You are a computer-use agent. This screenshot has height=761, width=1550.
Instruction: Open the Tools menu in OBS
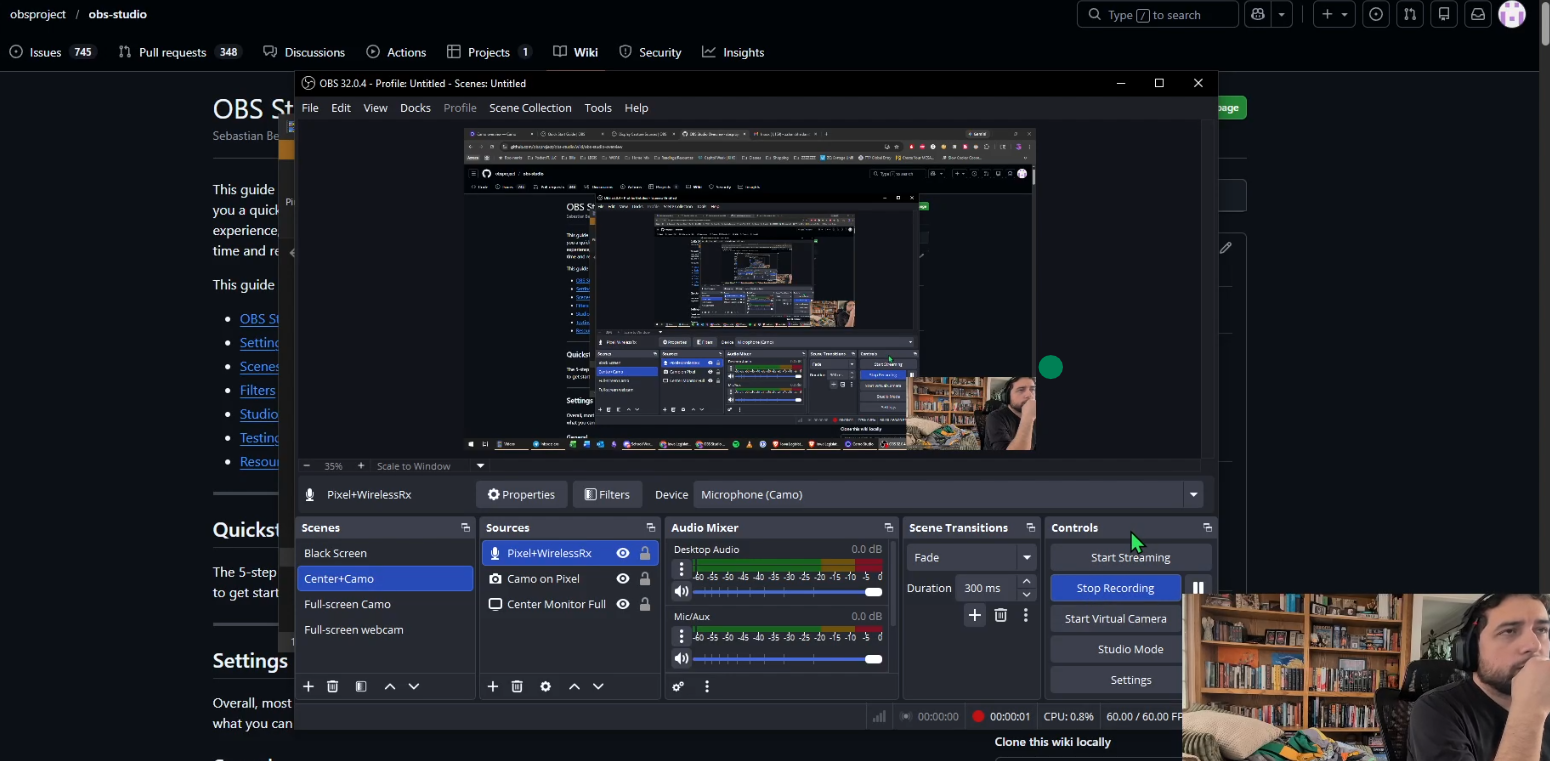pos(598,108)
